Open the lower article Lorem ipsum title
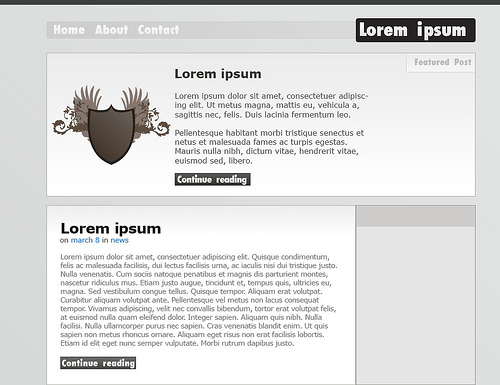 [111, 228]
